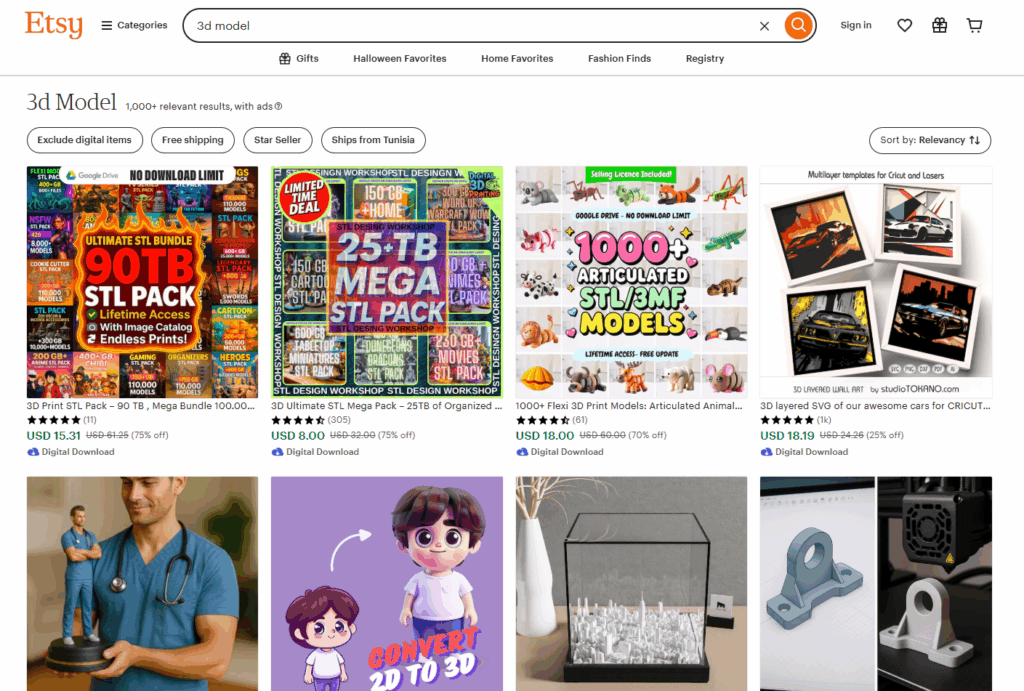Go to Halloween Favorites
Image resolution: width=1024 pixels, height=691 pixels.
tap(400, 58)
